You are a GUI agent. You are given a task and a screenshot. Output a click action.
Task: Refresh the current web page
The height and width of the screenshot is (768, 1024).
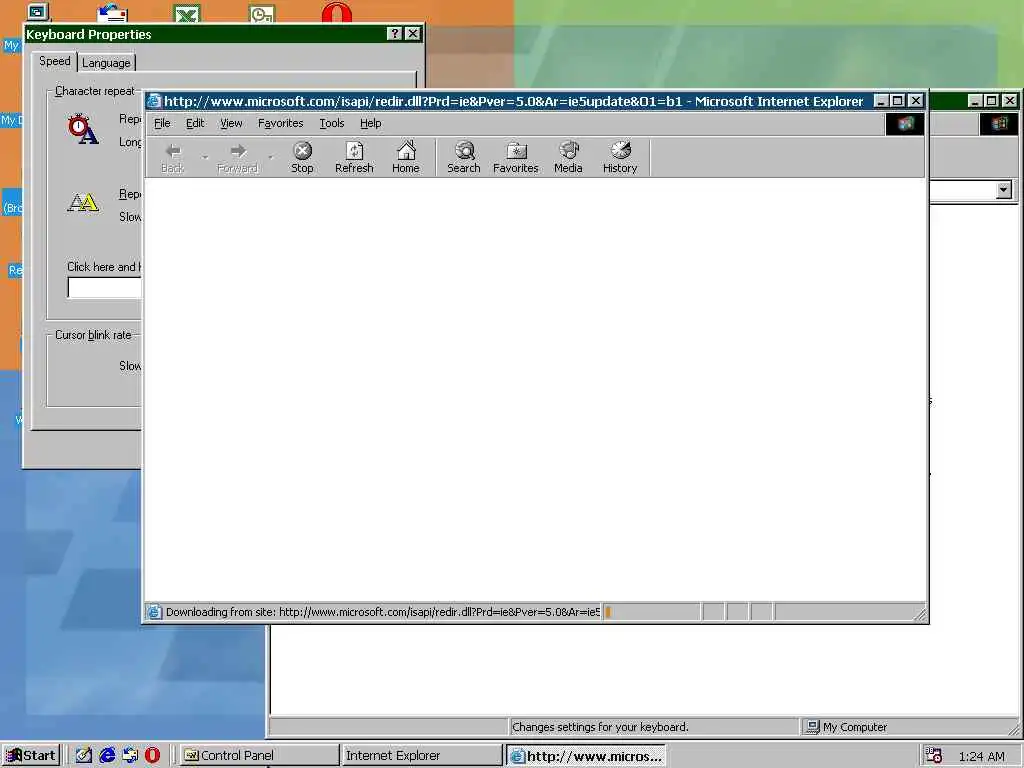pyautogui.click(x=354, y=157)
